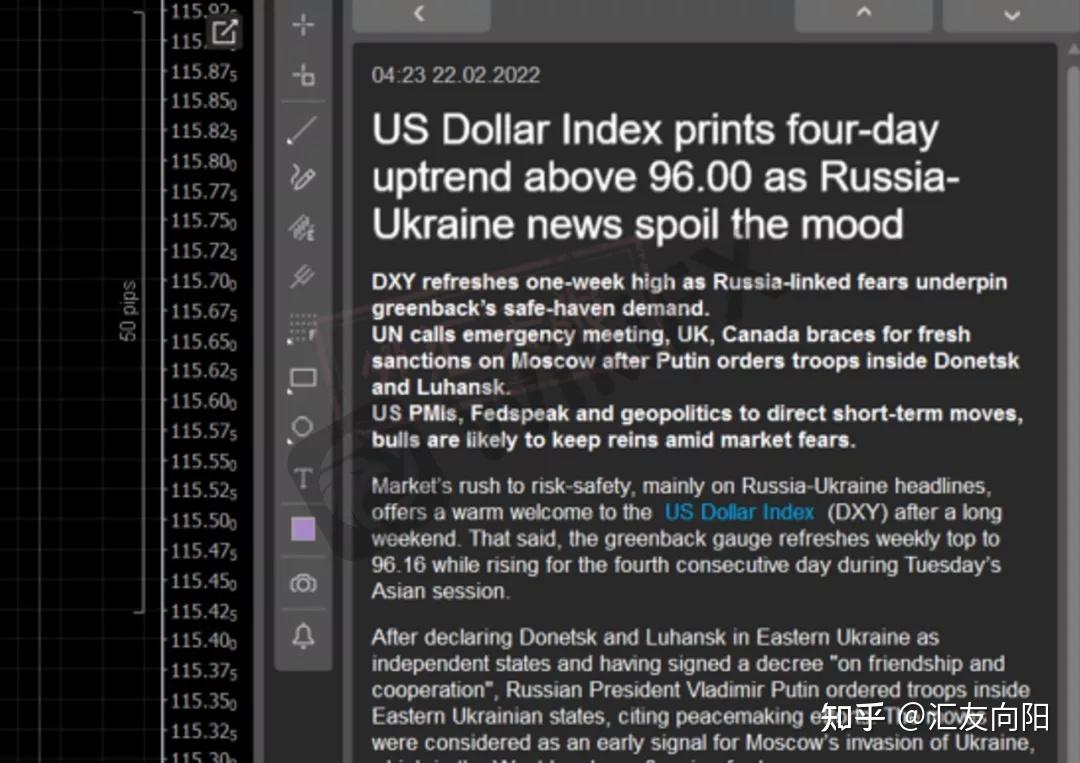Create a price alert with bell icon
The height and width of the screenshot is (763, 1080).
pos(303,635)
